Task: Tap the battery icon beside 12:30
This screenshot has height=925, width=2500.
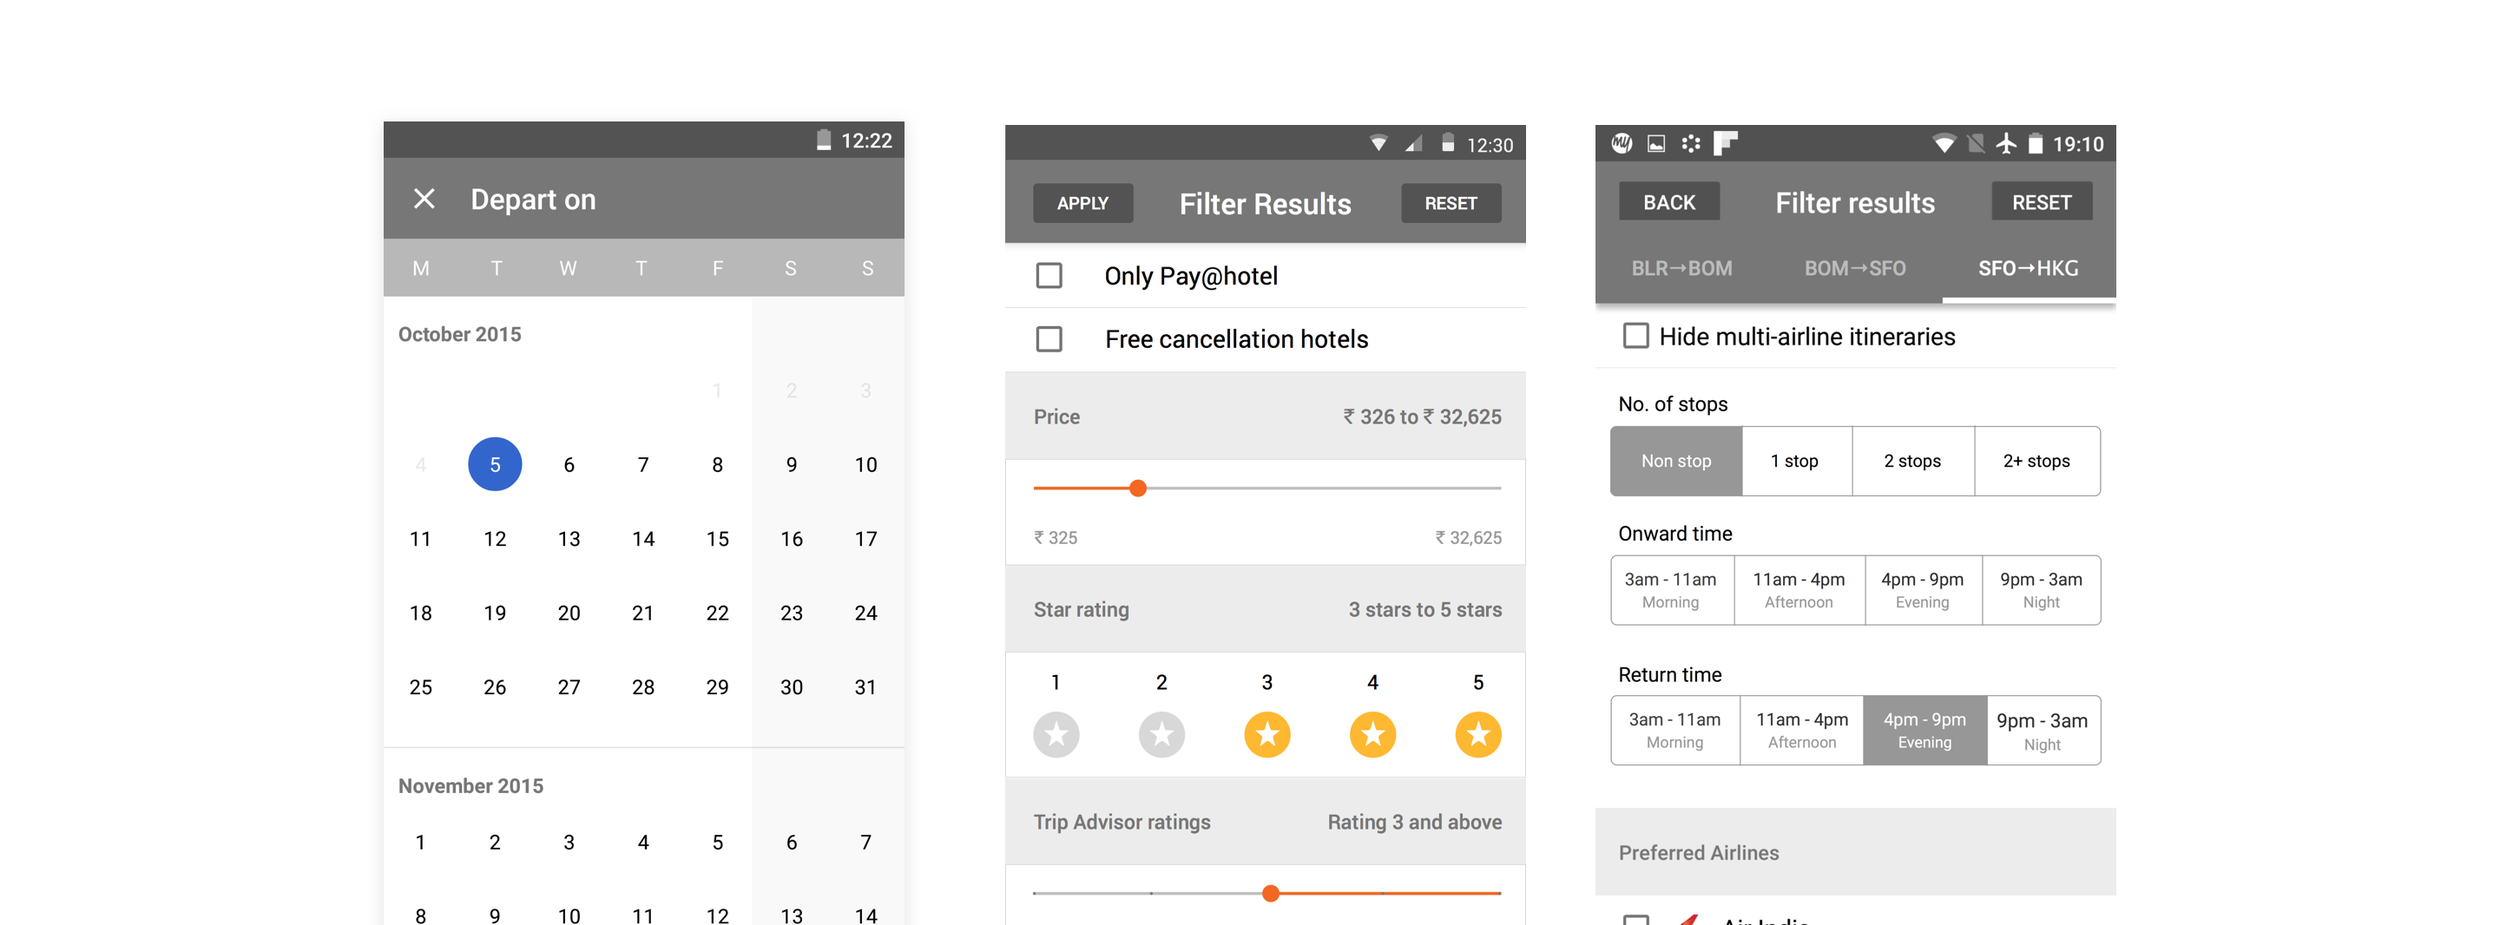Action: click(x=1447, y=144)
